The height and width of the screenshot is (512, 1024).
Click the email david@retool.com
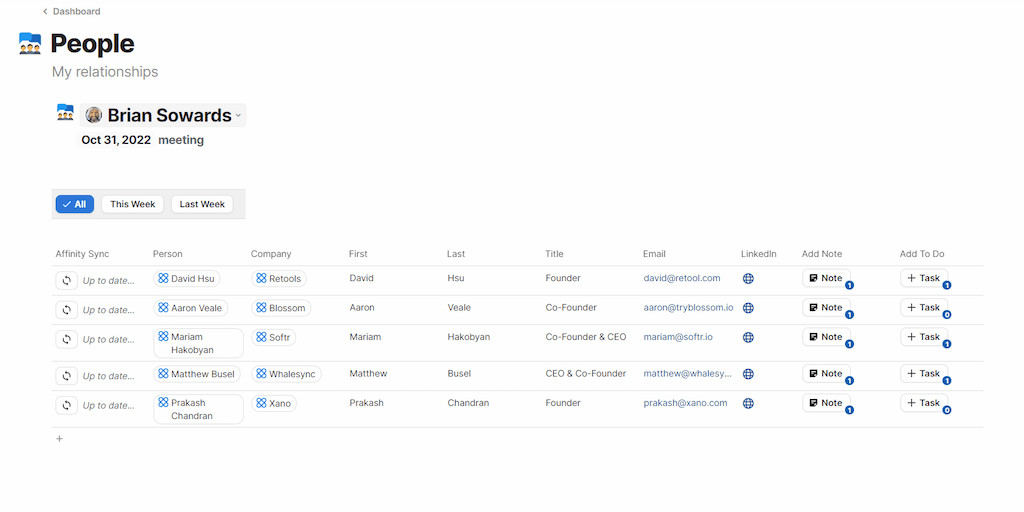click(682, 278)
